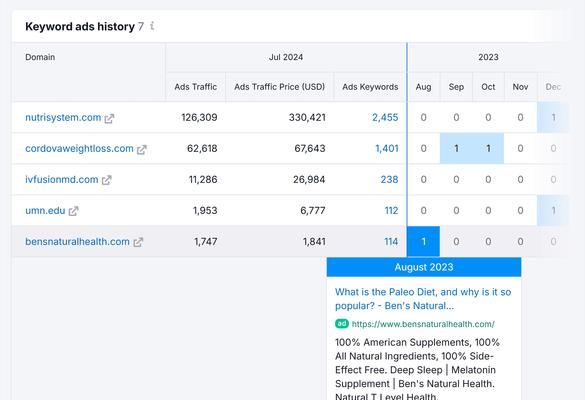Select the 11,286 ads traffic value
This screenshot has width=585, height=400.
pos(203,179)
